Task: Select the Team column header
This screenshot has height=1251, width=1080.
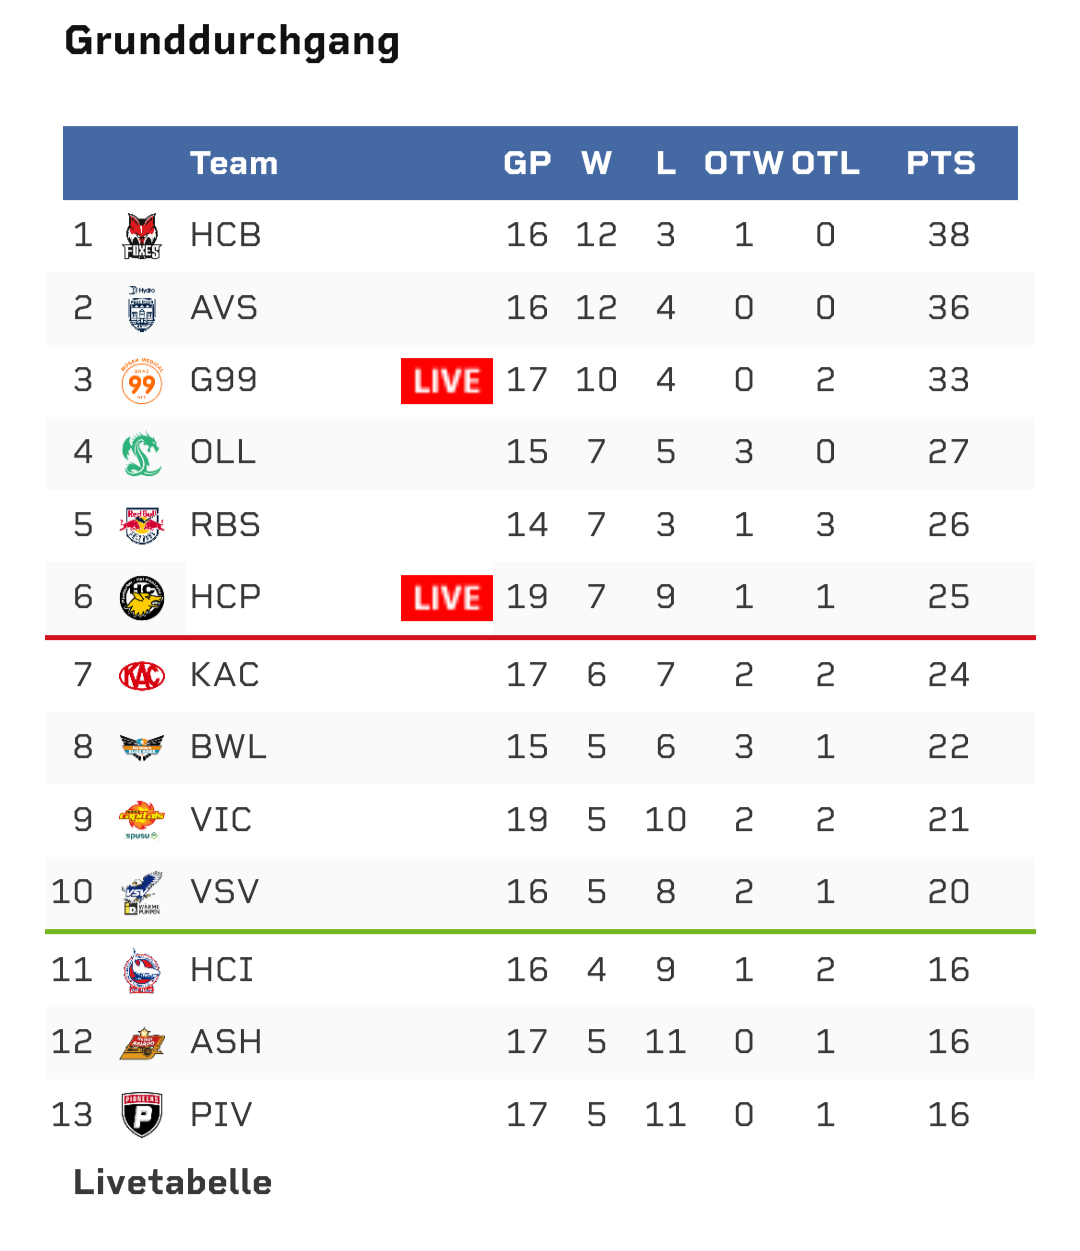Action: (234, 163)
